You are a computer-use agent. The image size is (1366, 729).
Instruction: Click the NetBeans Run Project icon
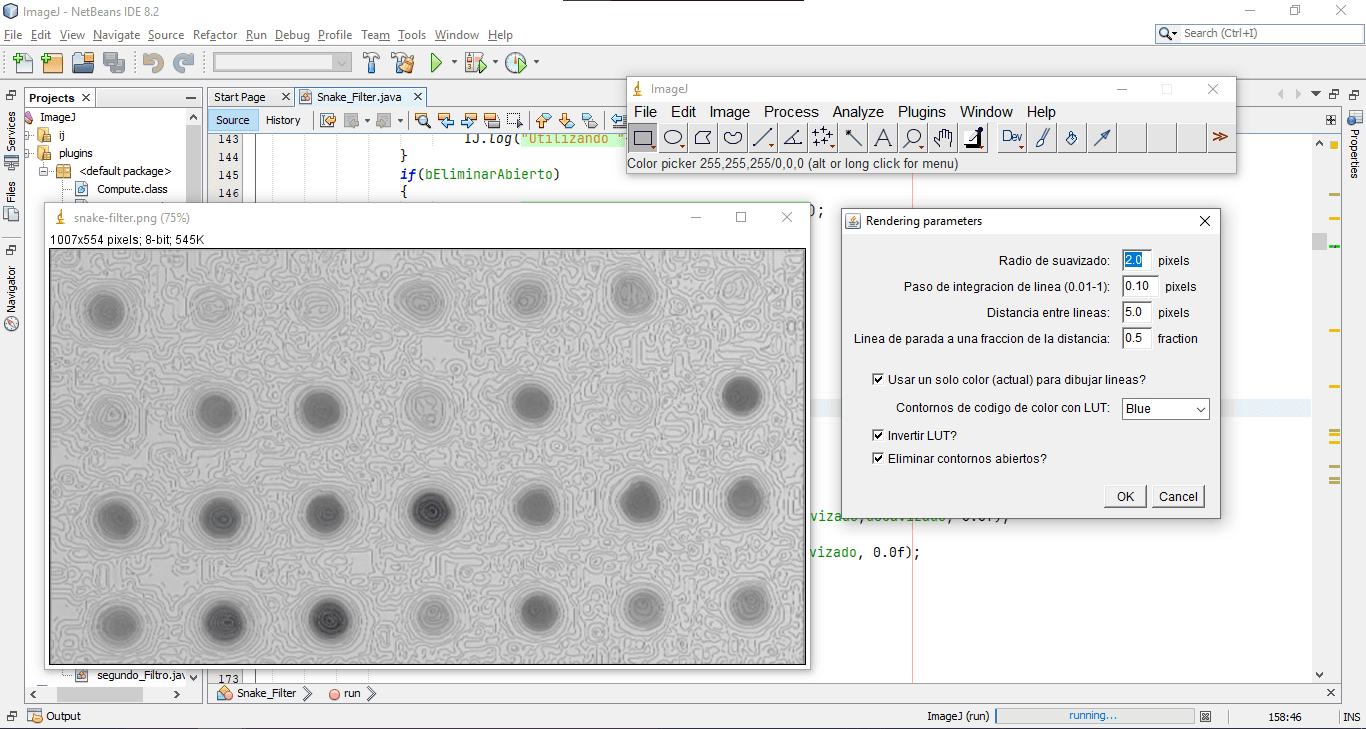[x=436, y=63]
